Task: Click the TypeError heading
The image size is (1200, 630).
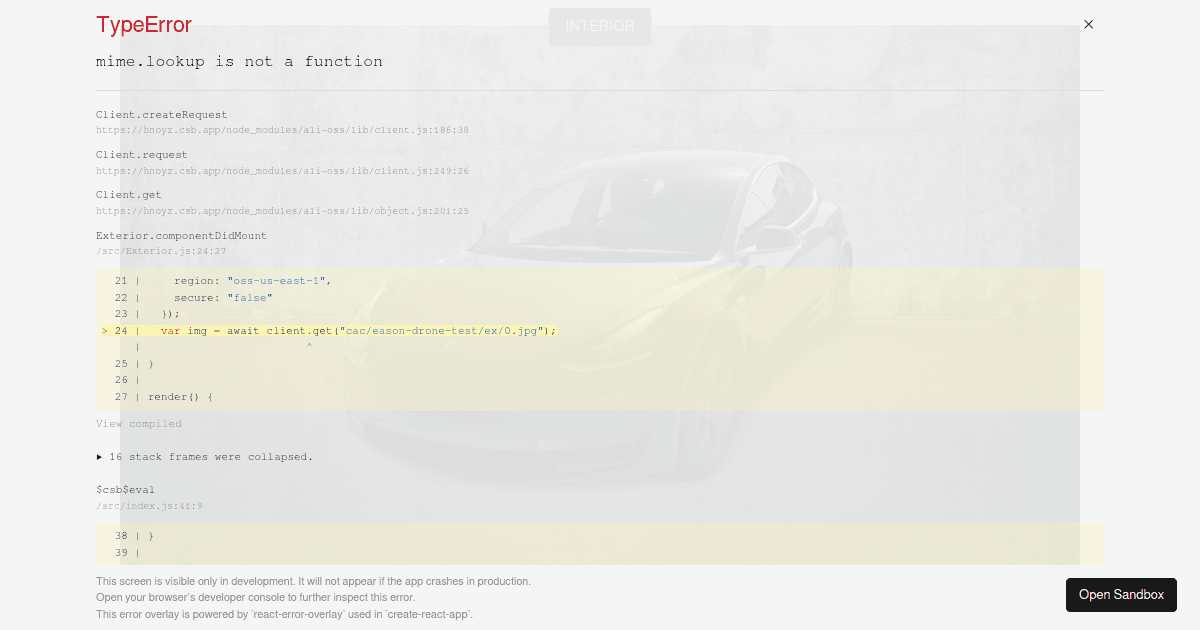Action: (x=143, y=24)
